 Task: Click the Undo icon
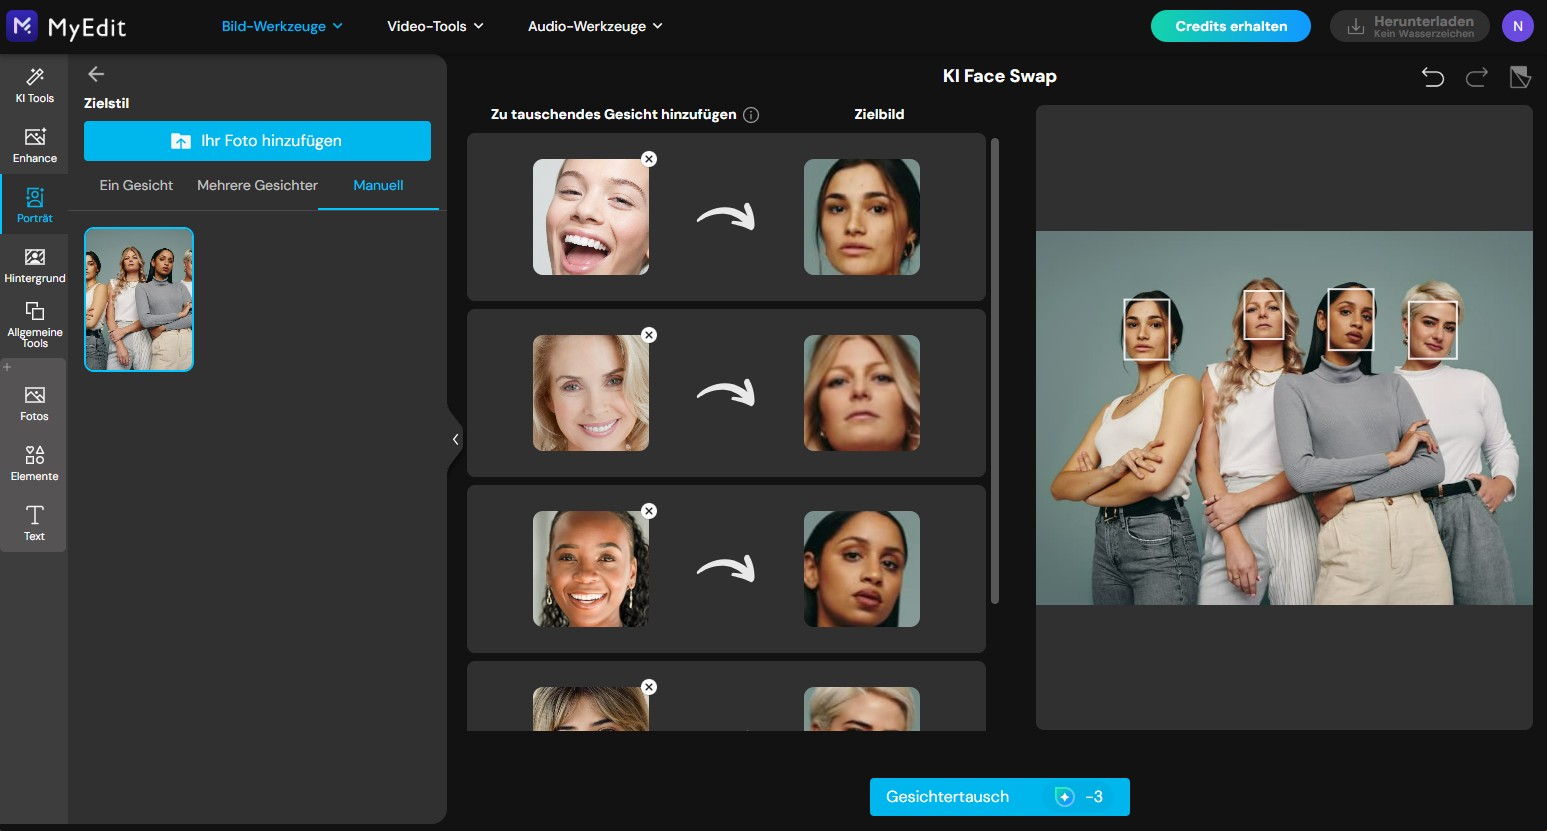click(x=1433, y=77)
